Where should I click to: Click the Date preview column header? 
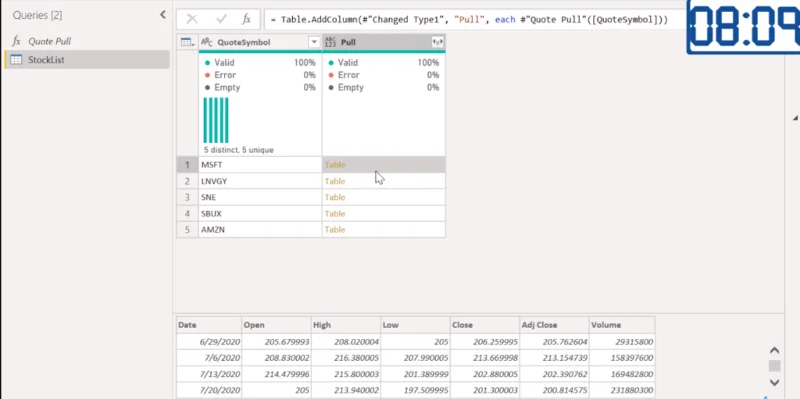(x=209, y=325)
